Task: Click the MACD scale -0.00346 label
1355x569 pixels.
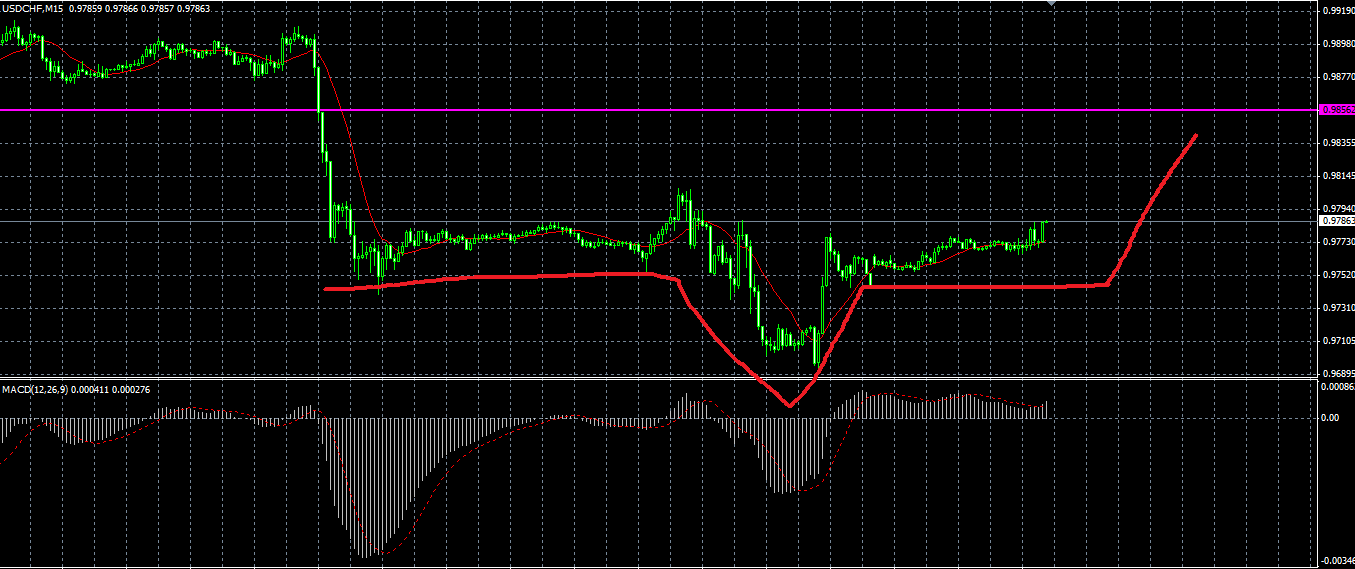Action: (x=1337, y=561)
